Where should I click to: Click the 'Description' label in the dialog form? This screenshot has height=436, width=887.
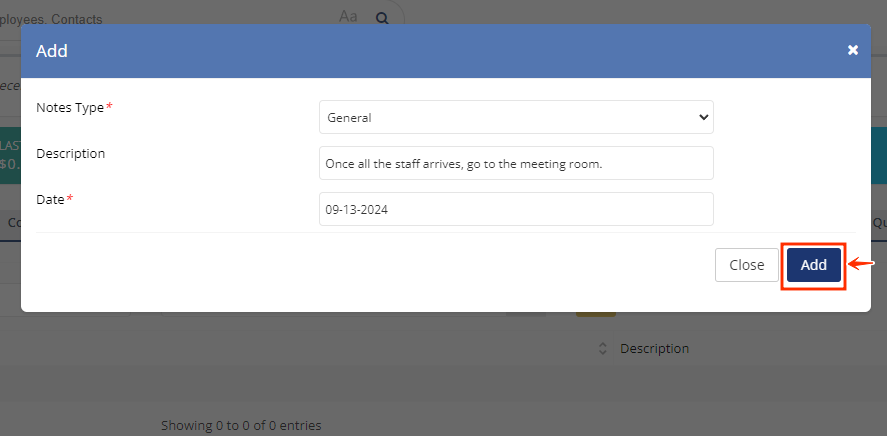[71, 153]
